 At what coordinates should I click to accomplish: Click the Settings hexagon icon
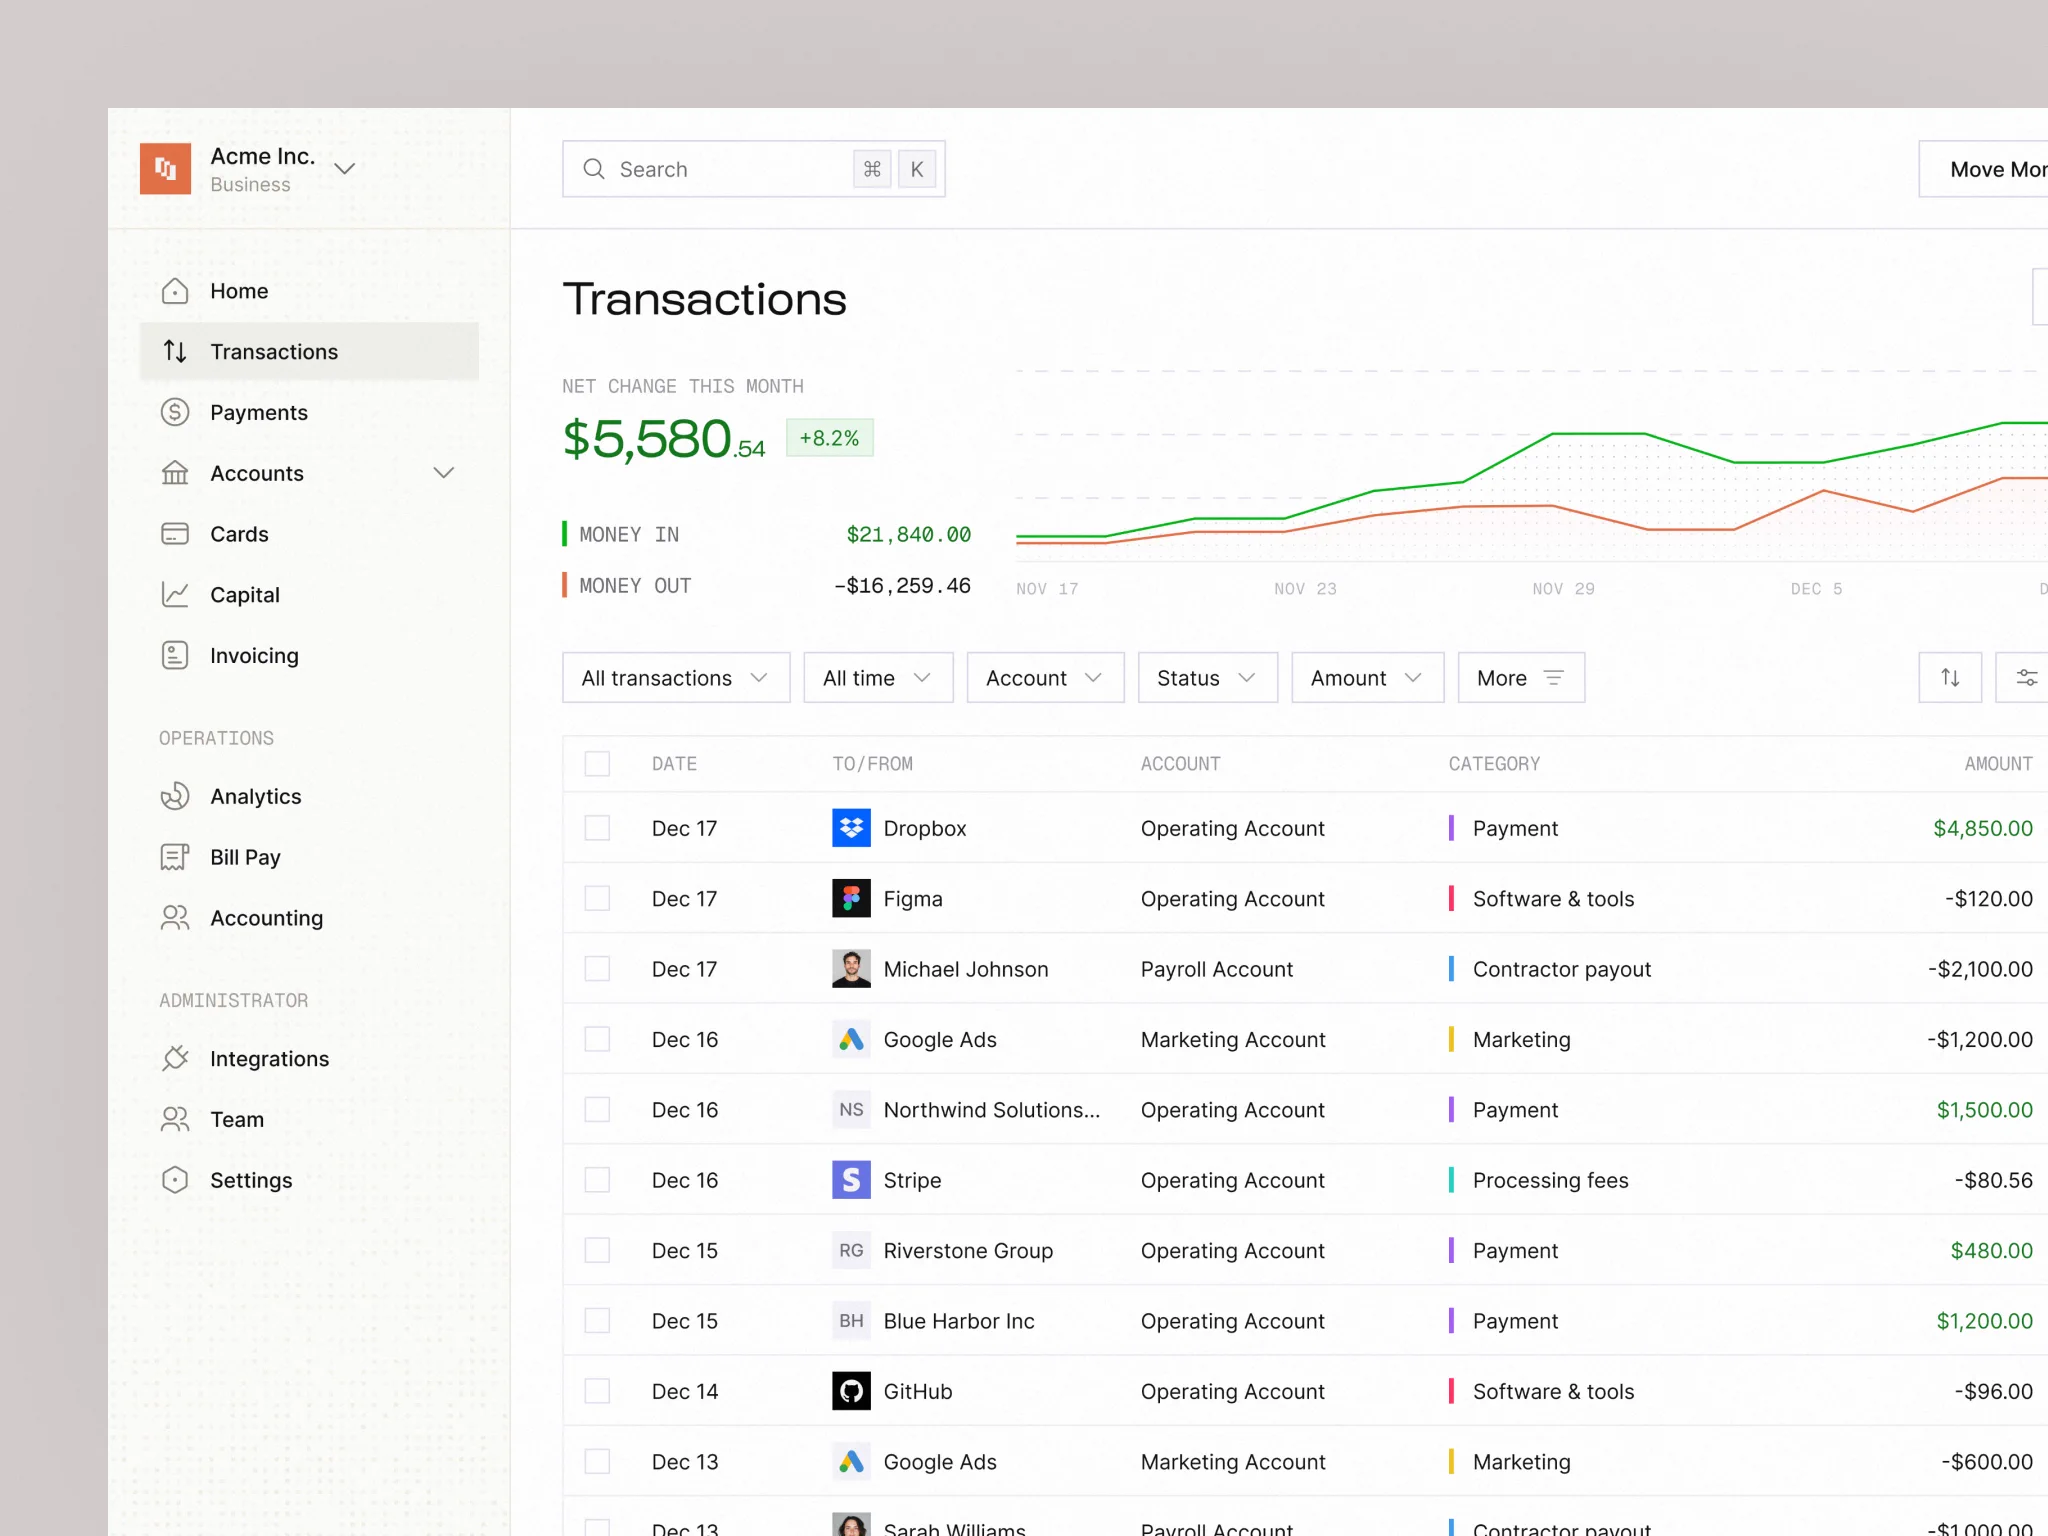click(x=175, y=1180)
